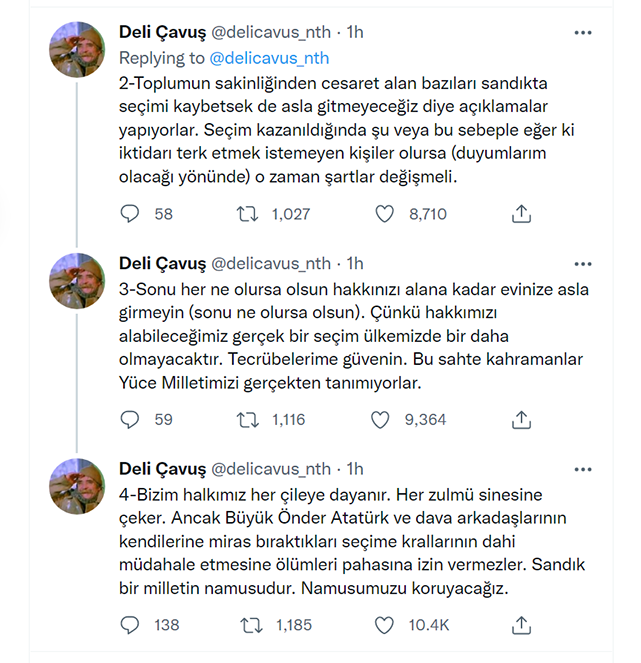Like the tweet with 9,364 likes
Image resolution: width=641 pixels, height=663 pixels.
pyautogui.click(x=380, y=420)
